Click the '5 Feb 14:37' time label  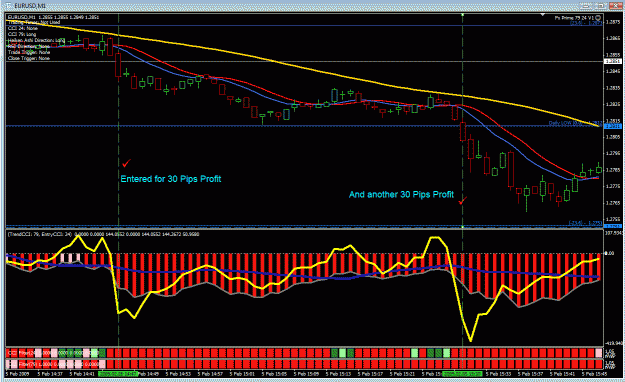click(x=50, y=374)
